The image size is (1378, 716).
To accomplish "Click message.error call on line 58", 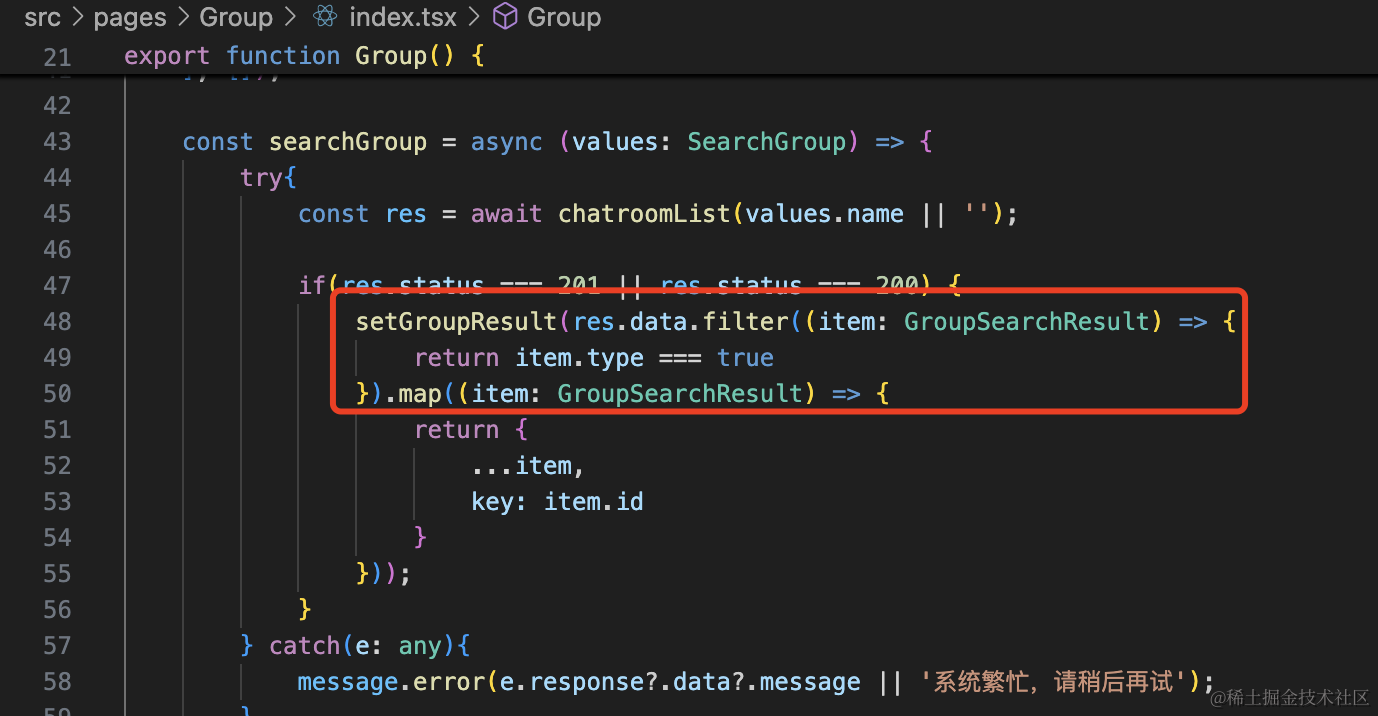I will point(383,682).
